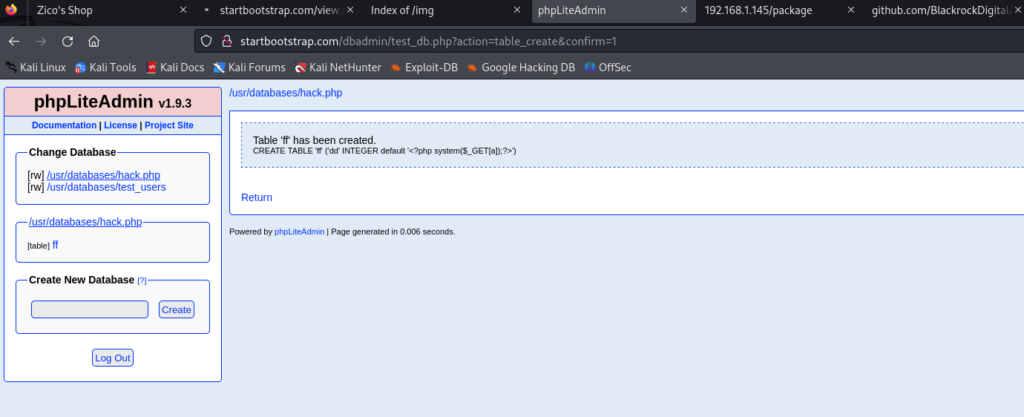Close the phpLiteAdmin tab
The image size is (1024, 417).
[684, 10]
